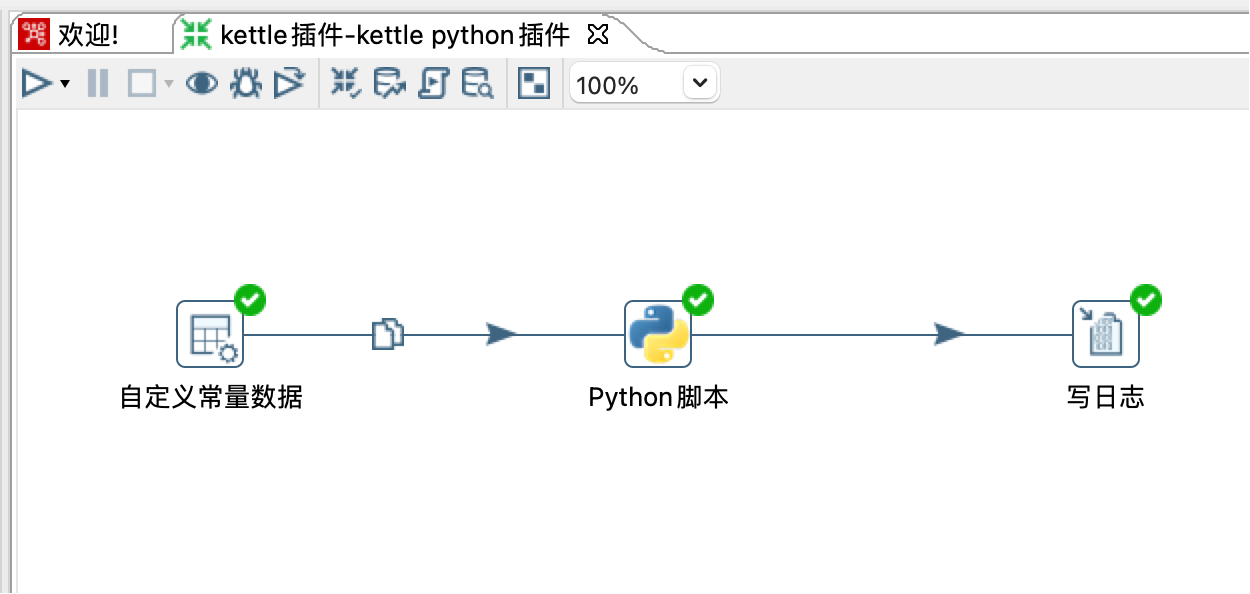Screen dimensions: 1250x594
Task: Run database impact analysis
Action: (389, 84)
